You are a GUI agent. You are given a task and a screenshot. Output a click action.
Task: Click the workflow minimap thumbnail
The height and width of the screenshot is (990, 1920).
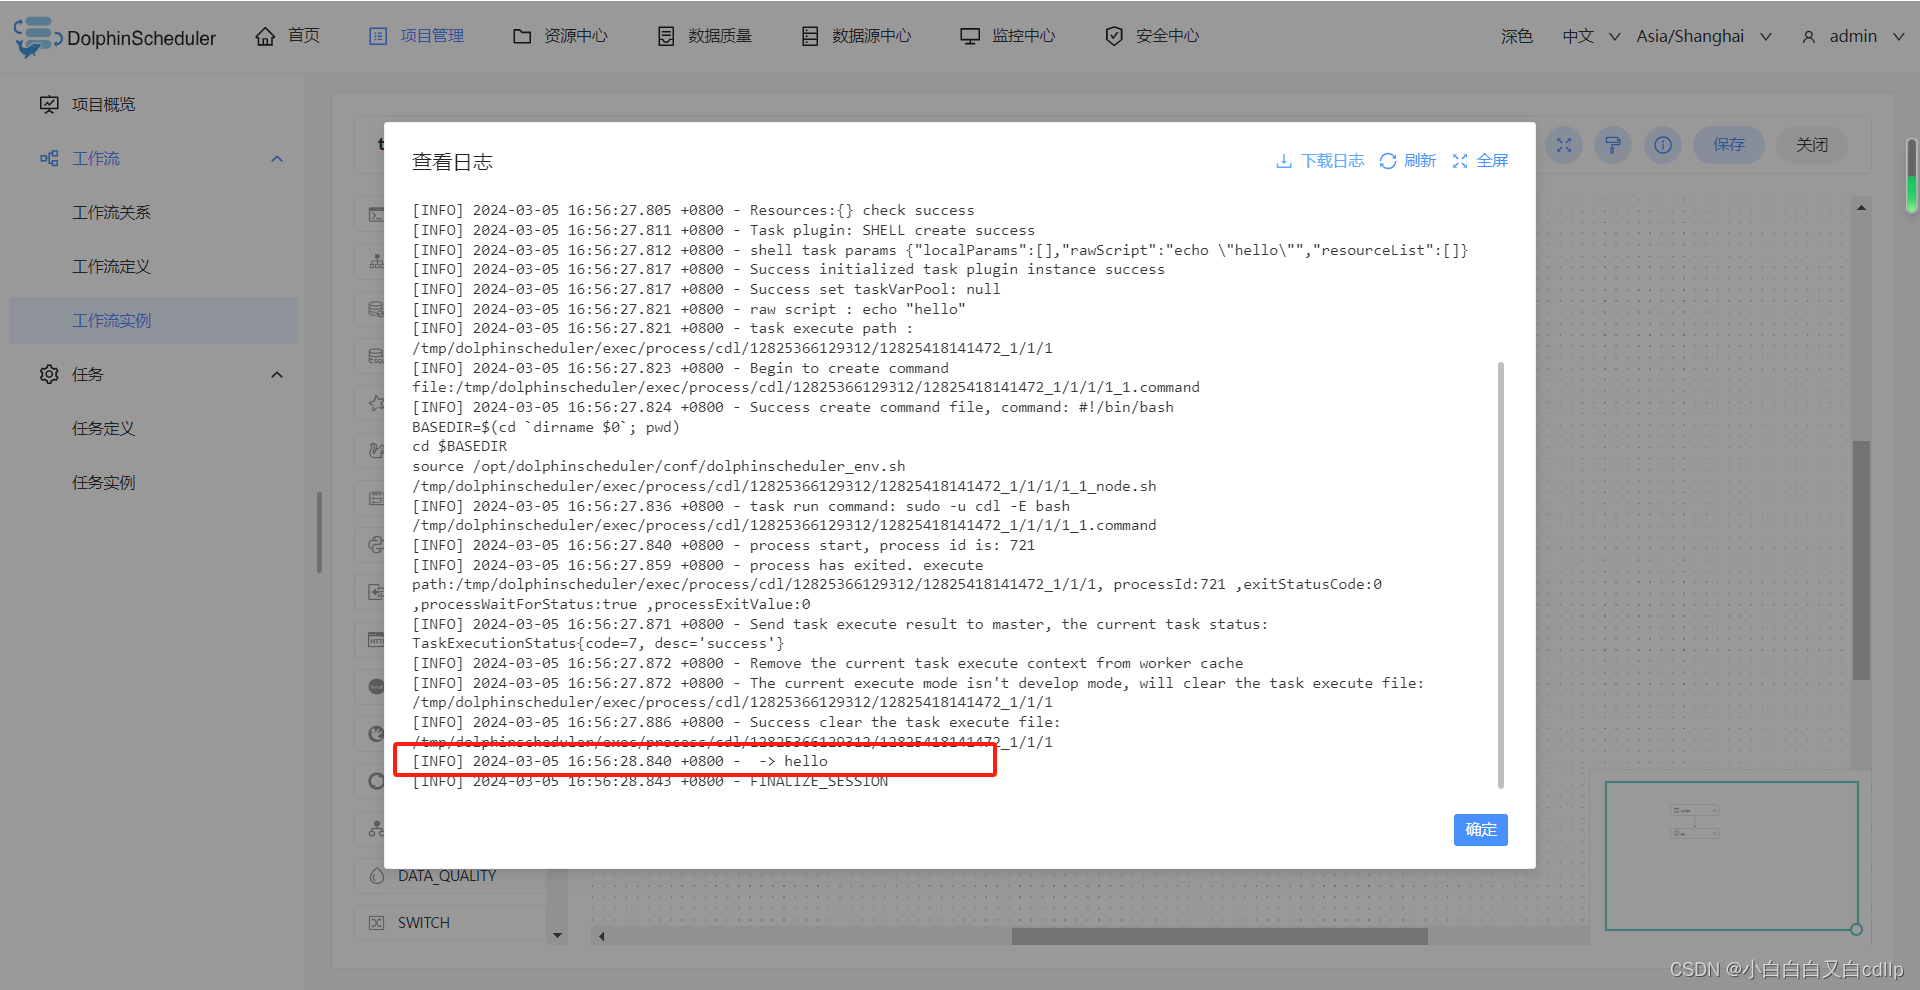[x=1732, y=856]
